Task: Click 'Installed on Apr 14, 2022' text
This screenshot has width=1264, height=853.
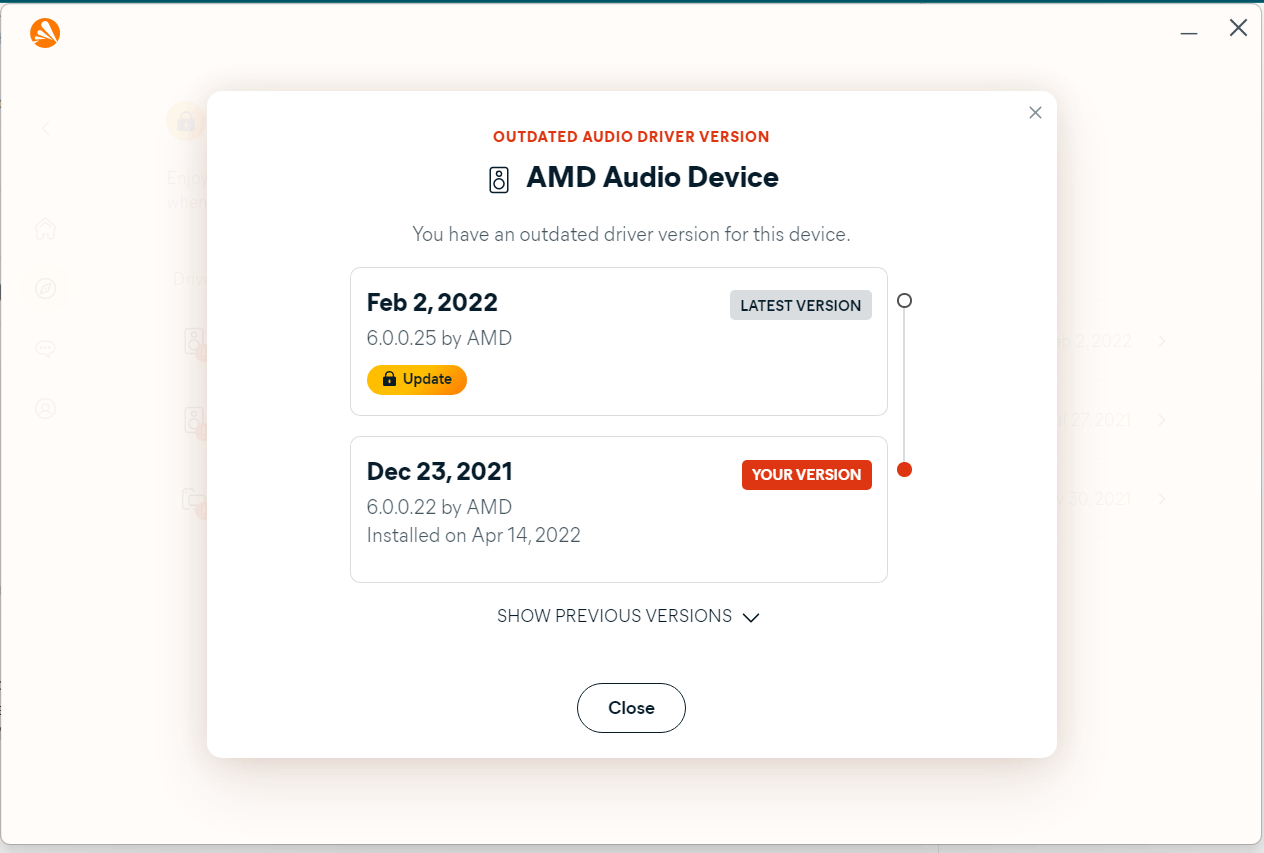Action: pyautogui.click(x=474, y=535)
